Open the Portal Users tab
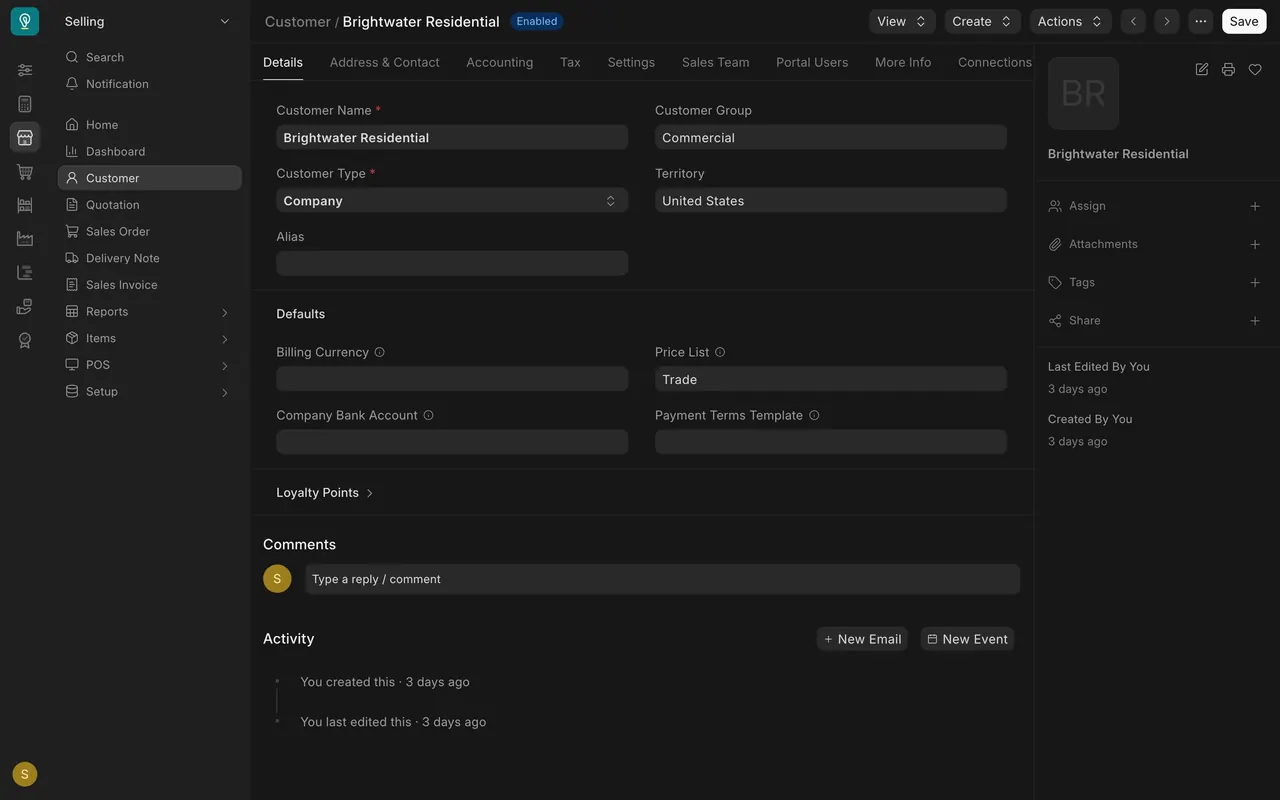The height and width of the screenshot is (800, 1280). click(812, 62)
